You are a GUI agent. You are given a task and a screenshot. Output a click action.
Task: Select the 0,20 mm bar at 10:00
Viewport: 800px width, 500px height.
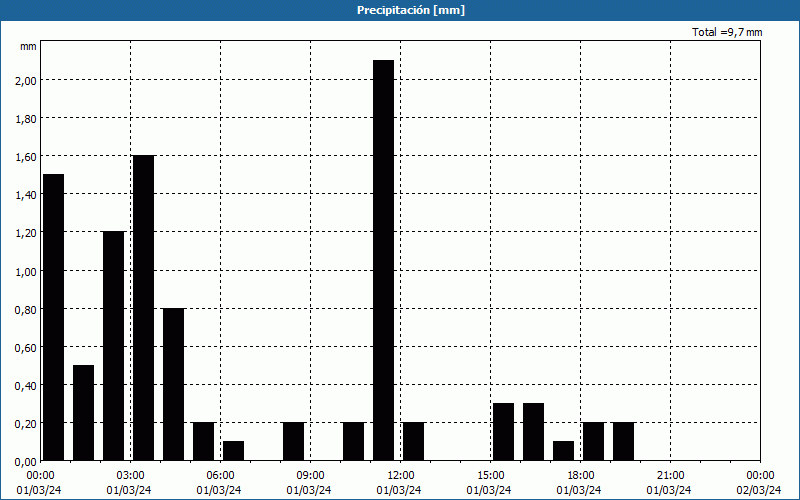click(354, 441)
